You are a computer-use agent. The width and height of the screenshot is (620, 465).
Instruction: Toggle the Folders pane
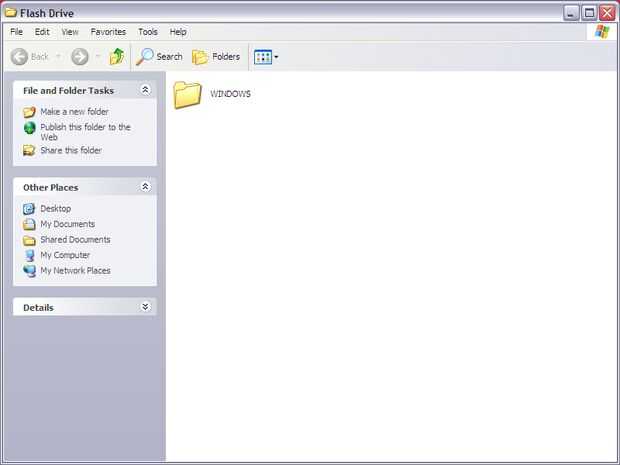click(x=216, y=57)
